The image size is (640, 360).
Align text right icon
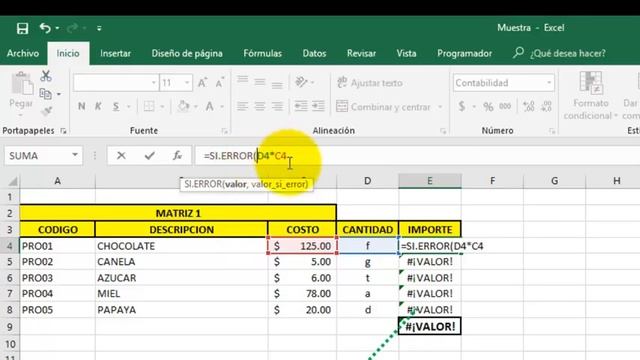(x=277, y=107)
